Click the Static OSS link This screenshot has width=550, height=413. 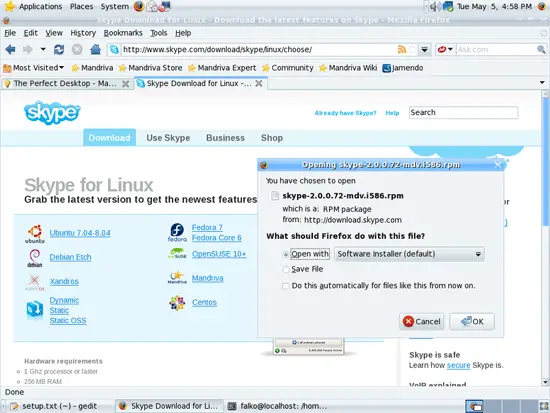tap(68, 321)
